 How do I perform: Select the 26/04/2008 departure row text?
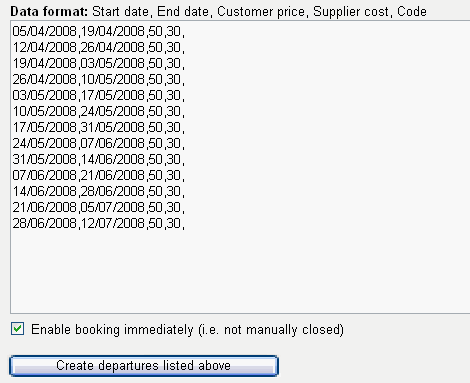coord(98,79)
